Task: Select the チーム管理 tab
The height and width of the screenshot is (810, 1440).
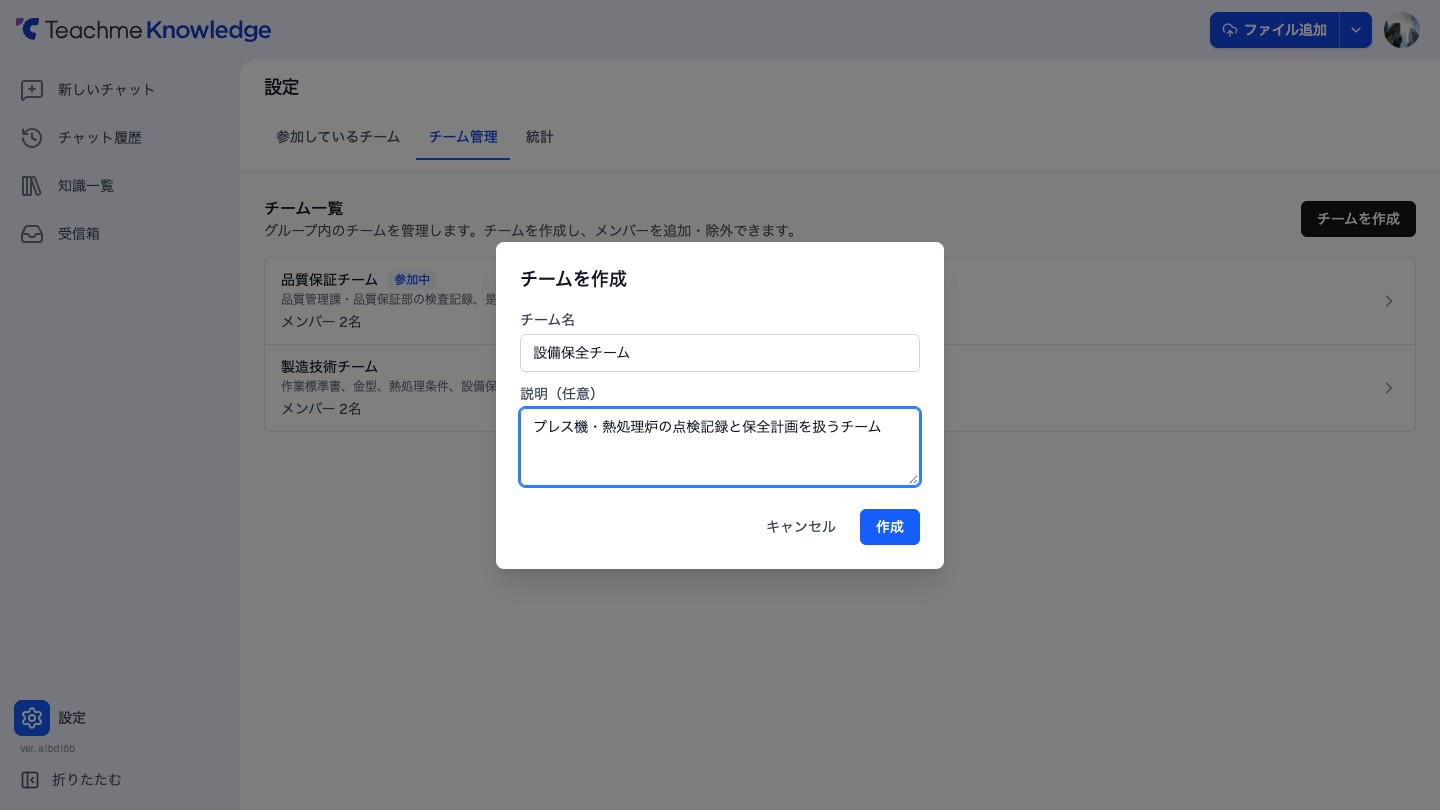Action: pyautogui.click(x=463, y=137)
